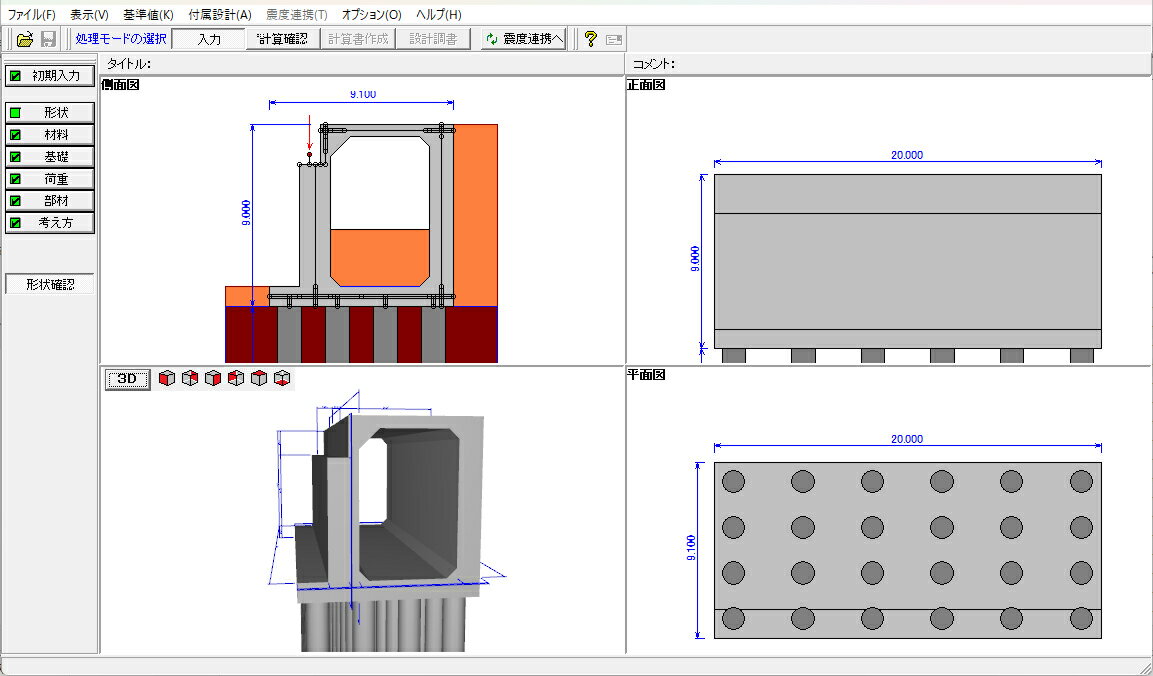
Task: Open the 材料 checked item
Action: (50, 134)
